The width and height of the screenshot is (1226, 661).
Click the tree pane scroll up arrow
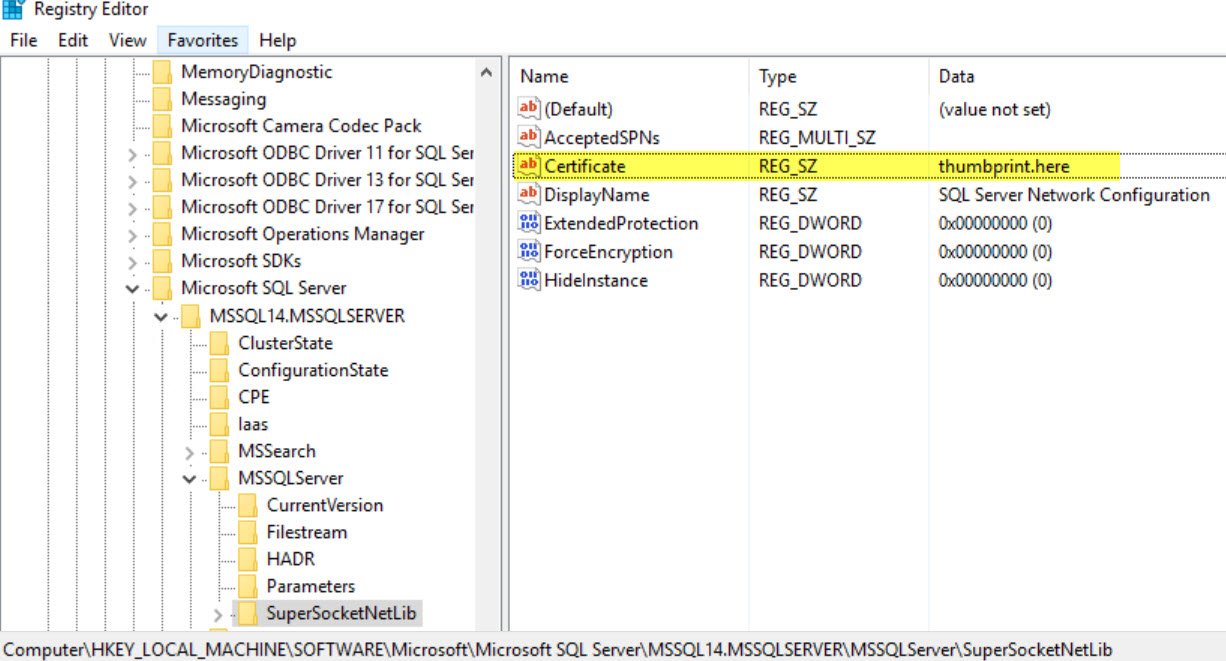coord(486,73)
